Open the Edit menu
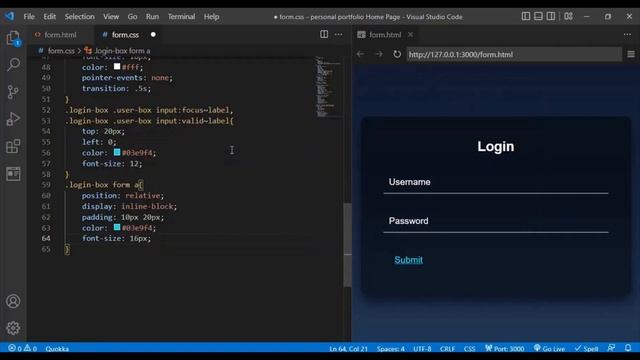Viewport: 640px width, 360px height. point(49,17)
